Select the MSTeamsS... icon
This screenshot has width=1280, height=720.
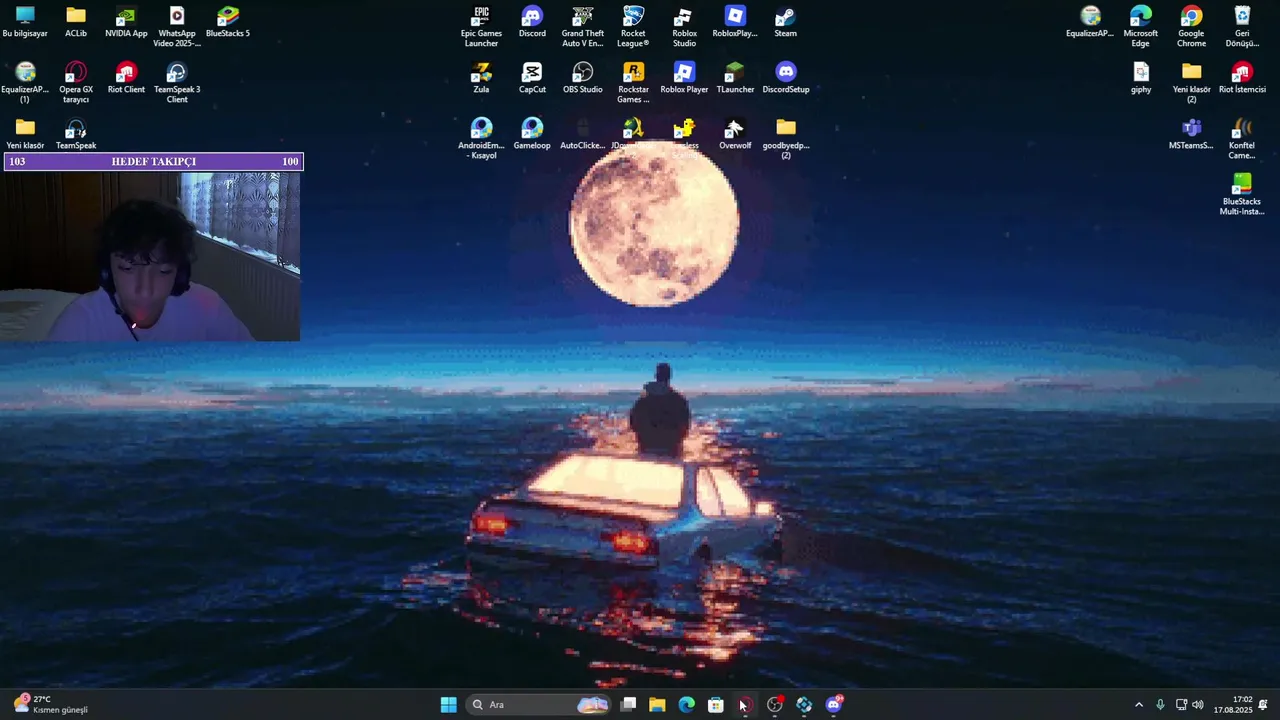1191,134
